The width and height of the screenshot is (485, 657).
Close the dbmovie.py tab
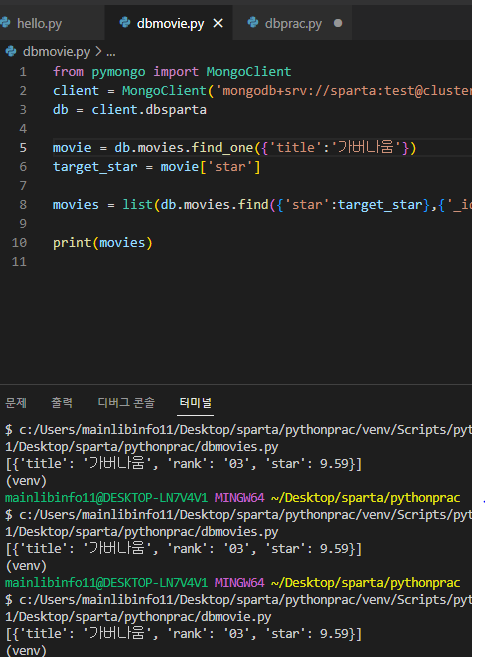(218, 23)
